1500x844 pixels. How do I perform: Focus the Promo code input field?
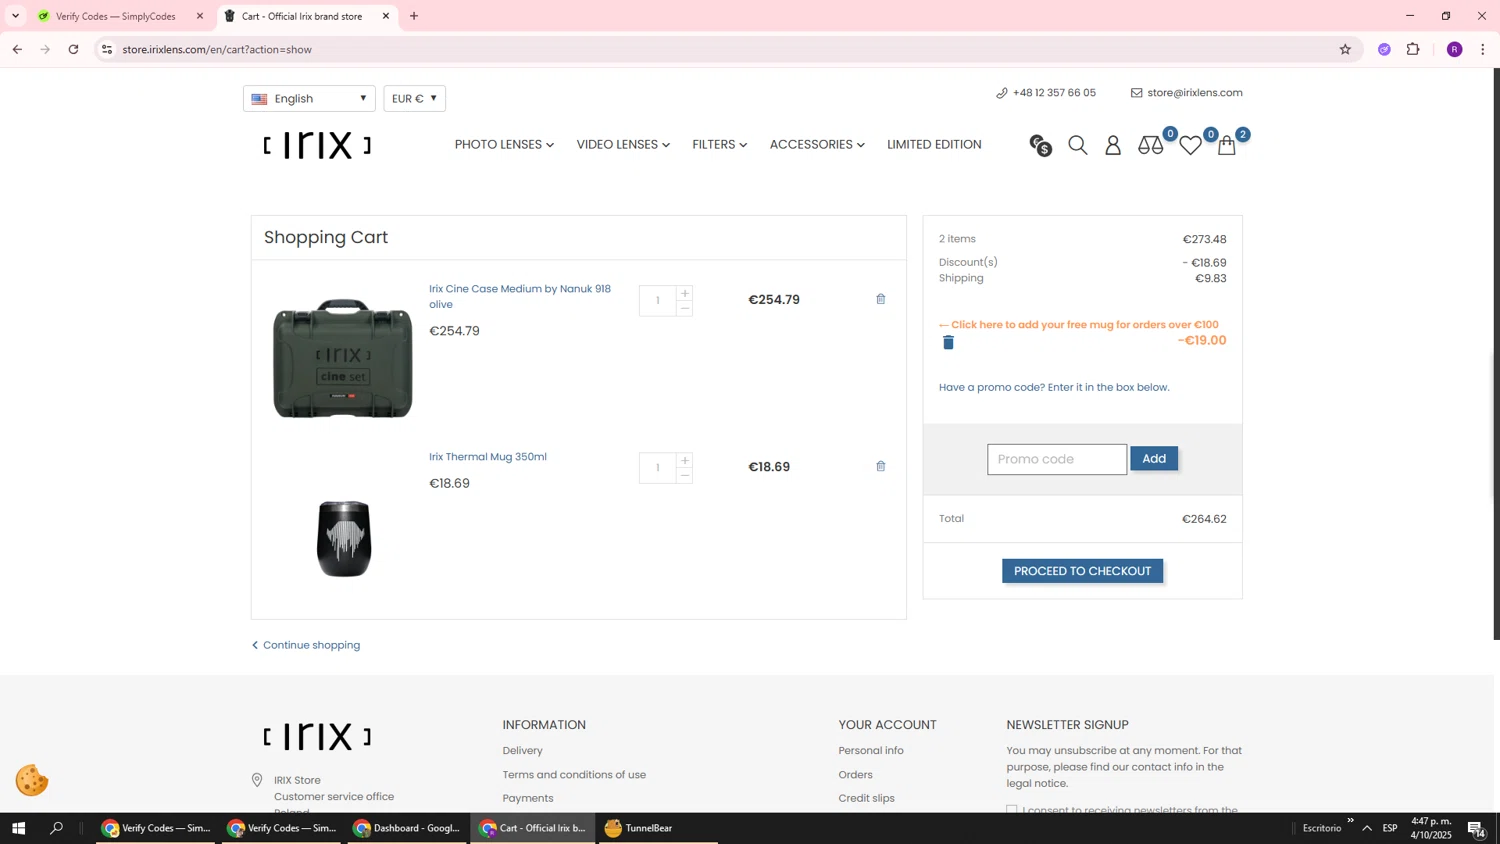[x=1057, y=459]
